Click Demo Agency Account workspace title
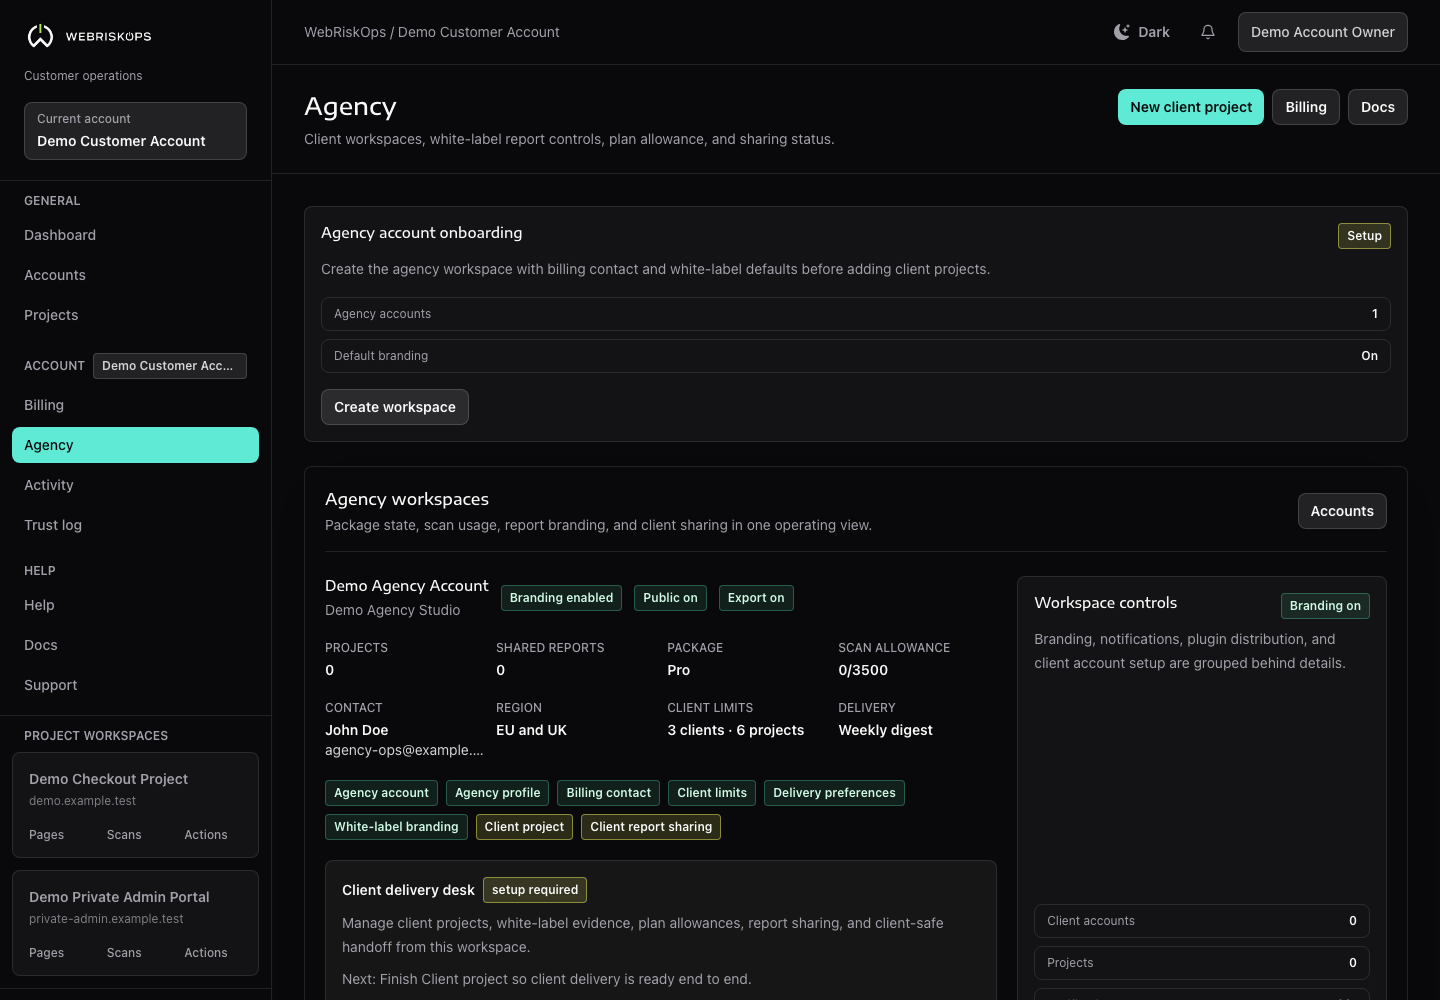The image size is (1440, 1000). [x=407, y=586]
